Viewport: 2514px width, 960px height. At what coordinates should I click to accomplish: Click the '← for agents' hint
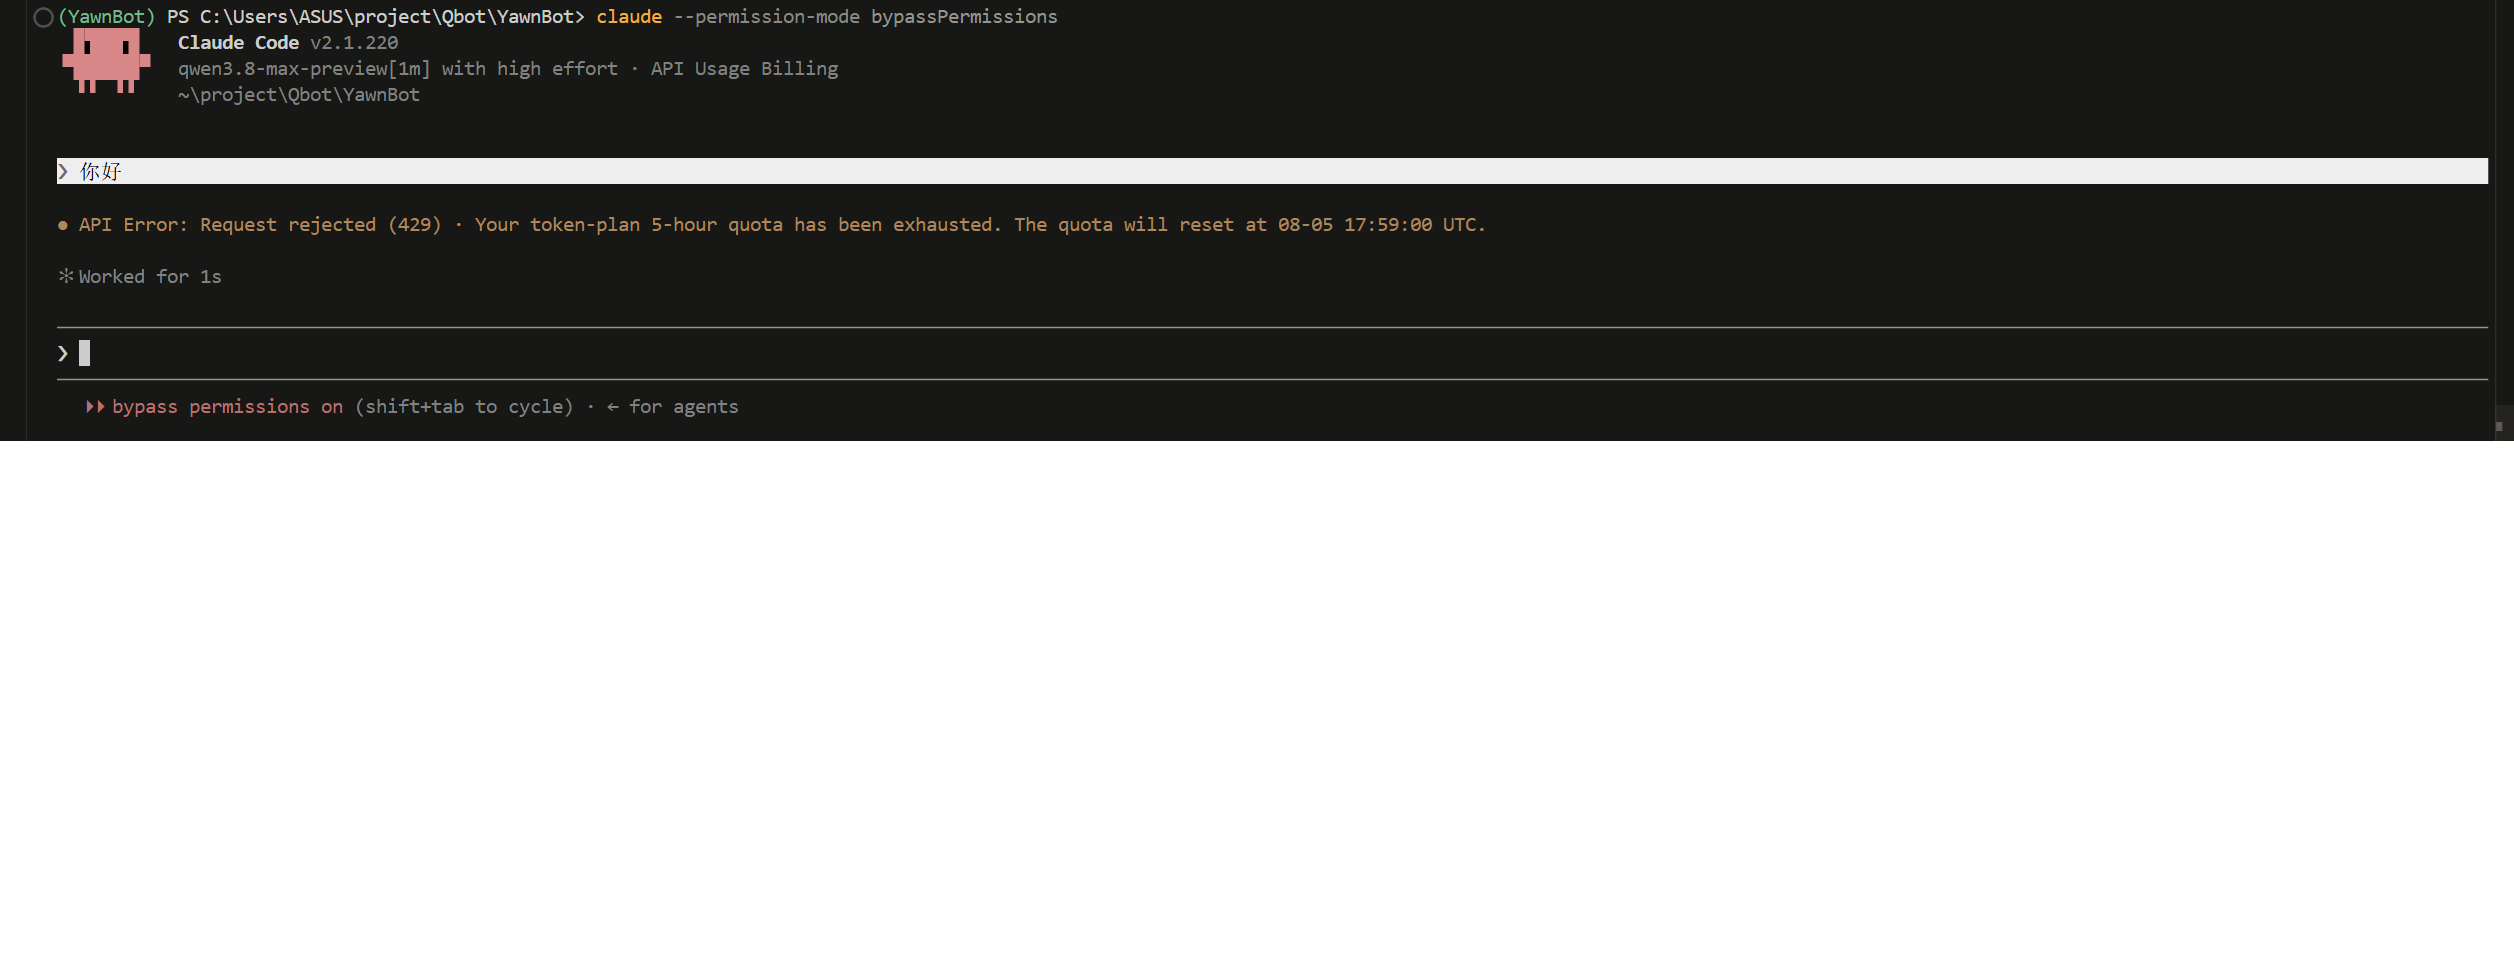[x=672, y=407]
